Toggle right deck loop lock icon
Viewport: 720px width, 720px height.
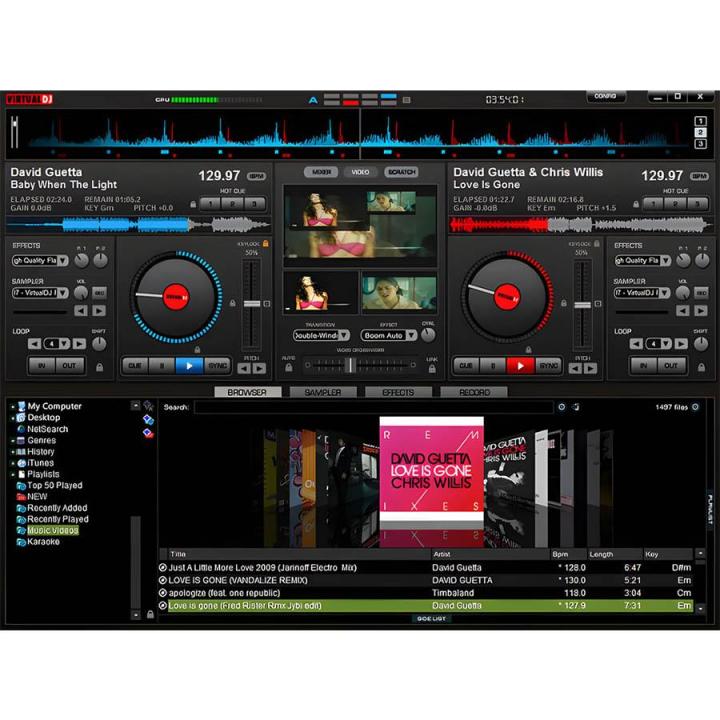[x=701, y=367]
